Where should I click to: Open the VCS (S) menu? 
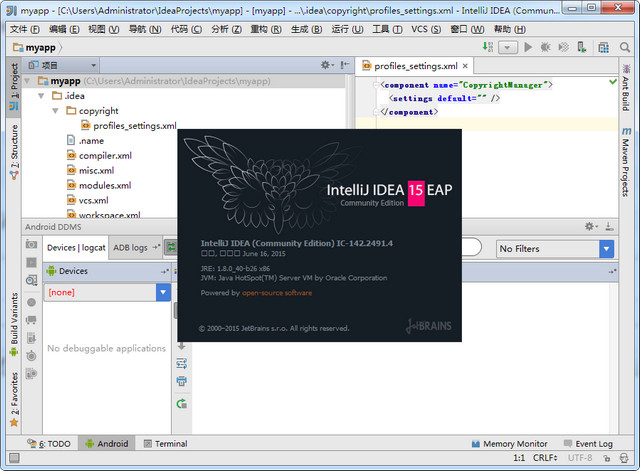pos(426,29)
